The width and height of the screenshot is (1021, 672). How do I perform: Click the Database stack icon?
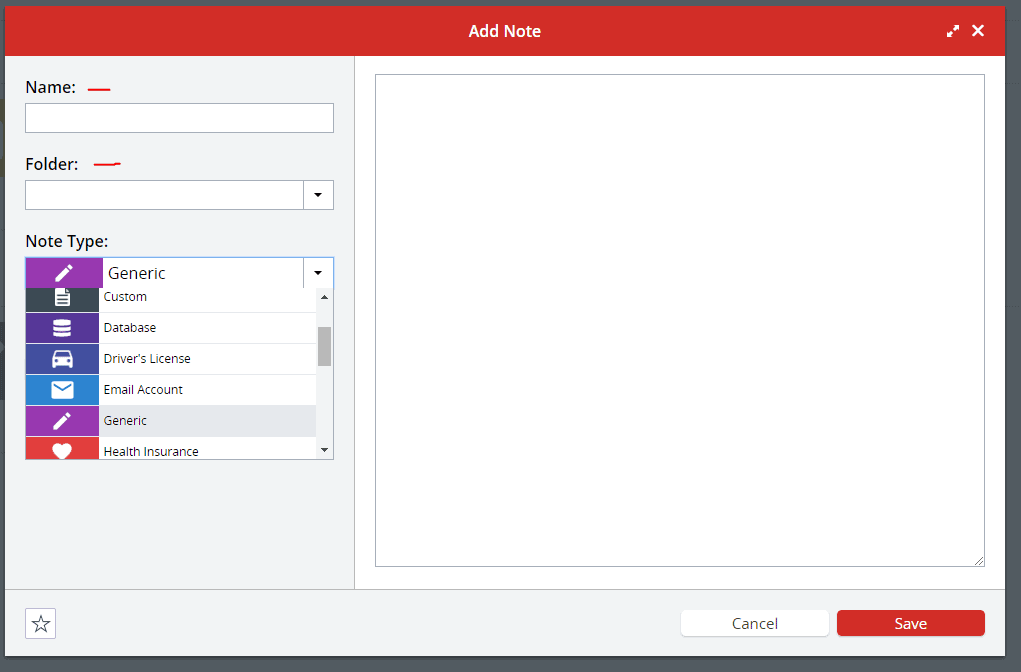click(62, 328)
